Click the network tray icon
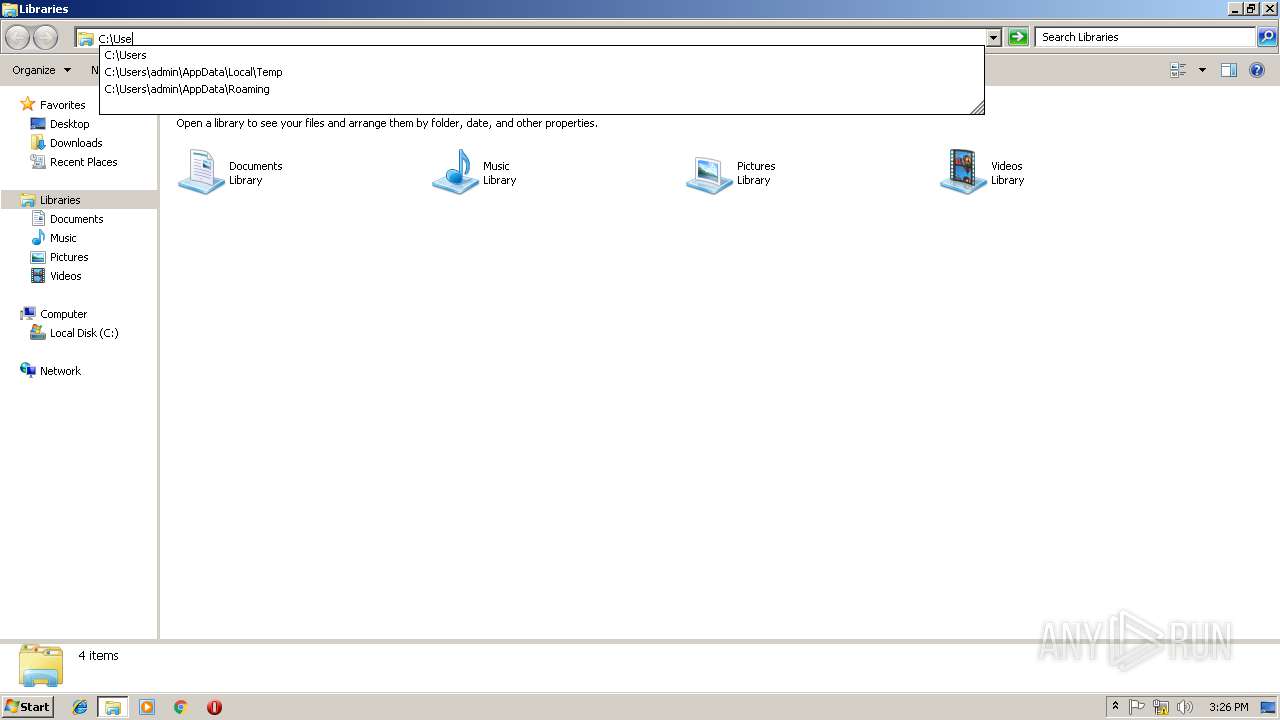Image resolution: width=1280 pixels, height=720 pixels. click(1161, 707)
